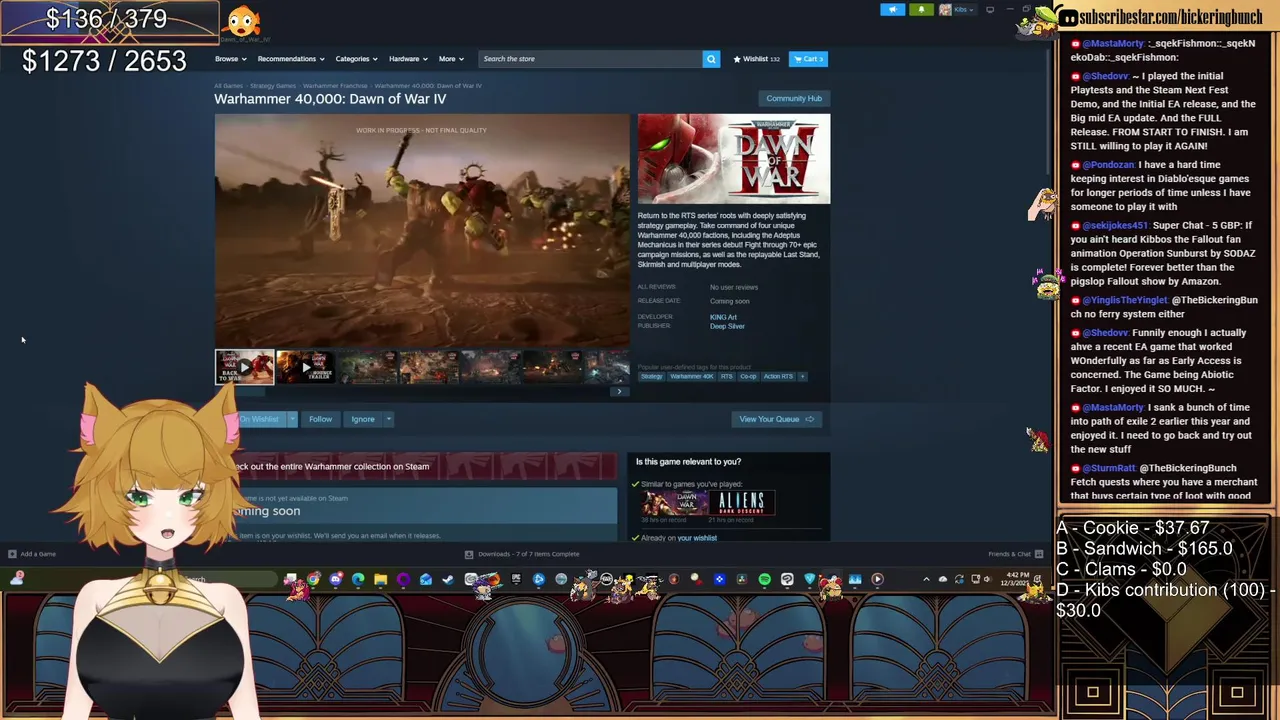Image resolution: width=1280 pixels, height=720 pixels.
Task: Open the Warhammer 40K tag
Action: [692, 376]
